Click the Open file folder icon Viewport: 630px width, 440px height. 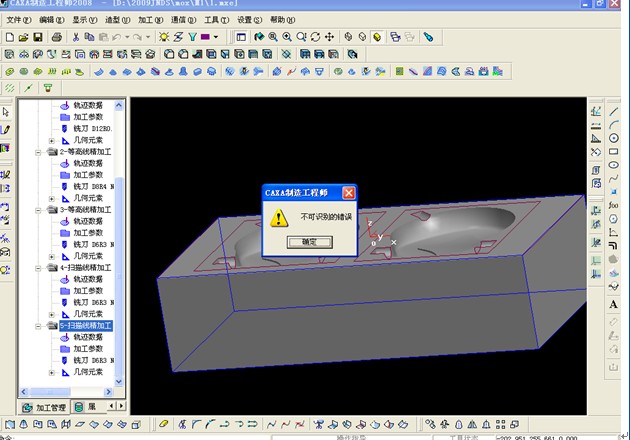pos(23,37)
